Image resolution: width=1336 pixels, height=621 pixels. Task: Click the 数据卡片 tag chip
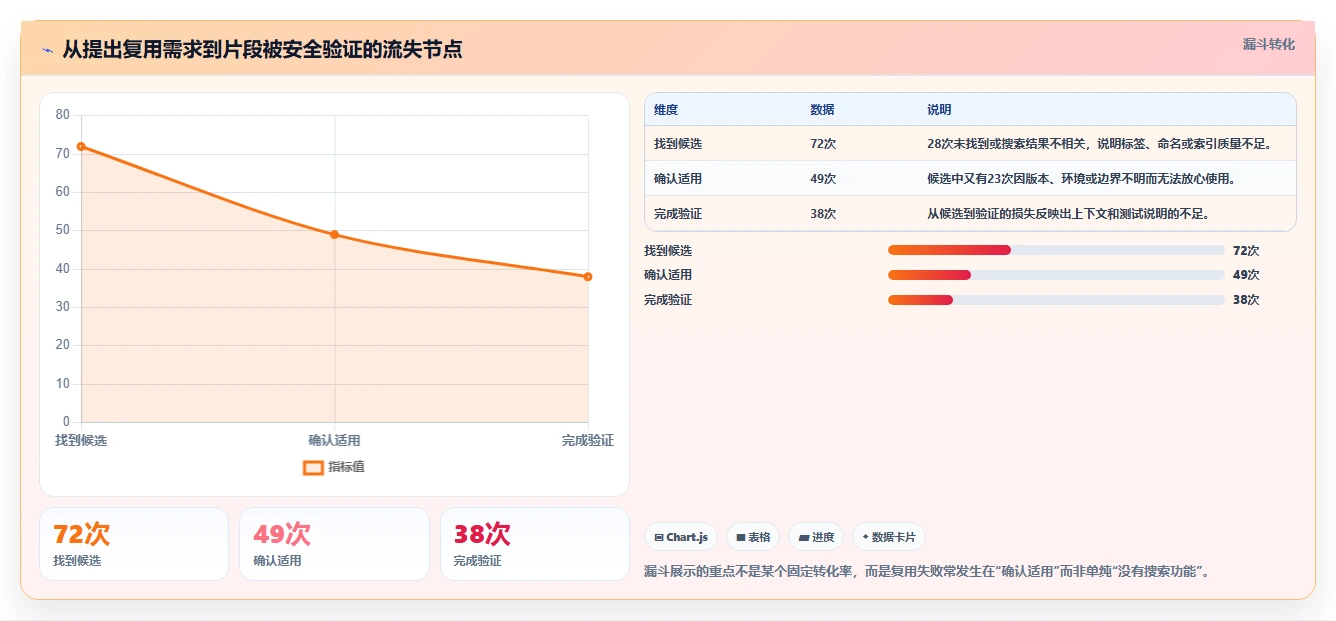889,537
